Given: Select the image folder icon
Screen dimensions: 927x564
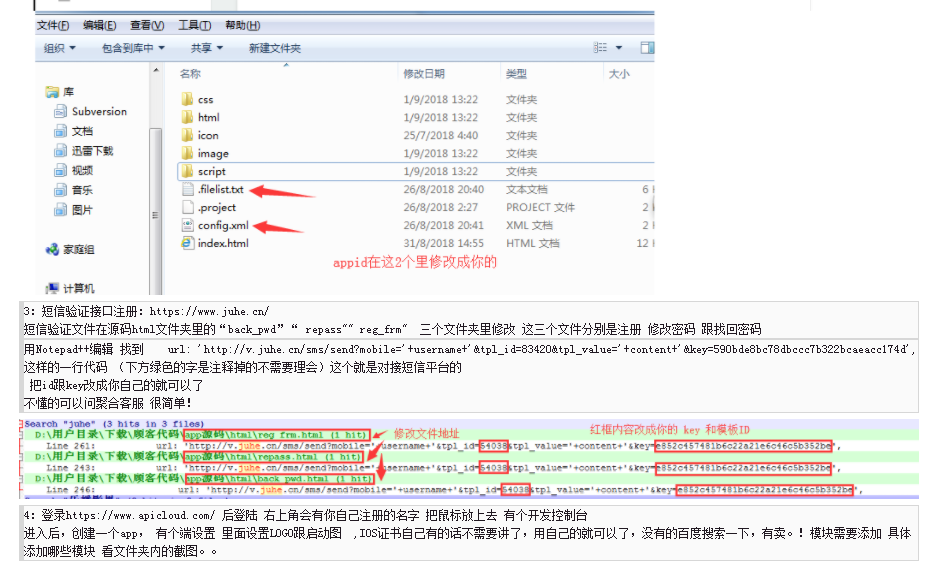Looking at the screenshot, I should pos(187,153).
